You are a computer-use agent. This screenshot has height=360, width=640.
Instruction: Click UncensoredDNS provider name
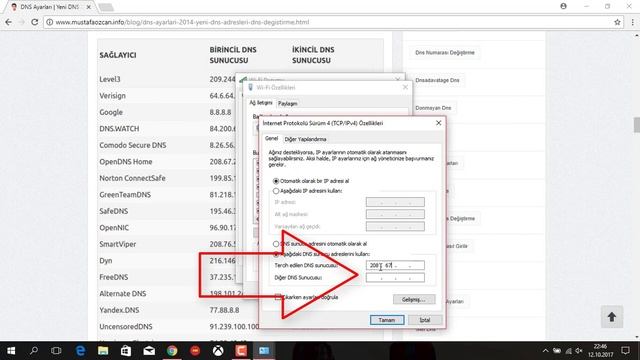126,327
